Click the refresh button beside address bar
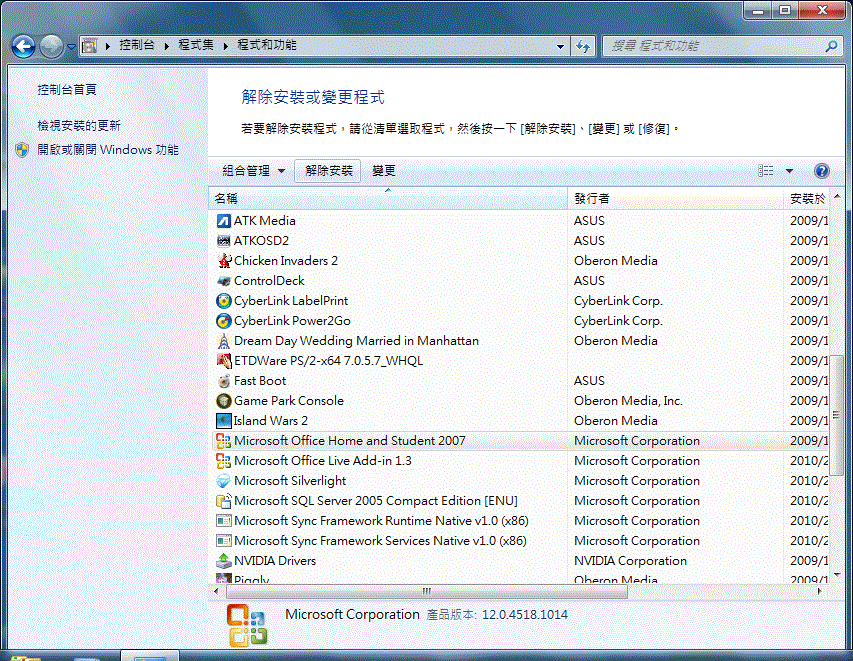Viewport: 853px width, 661px height. 584,46
